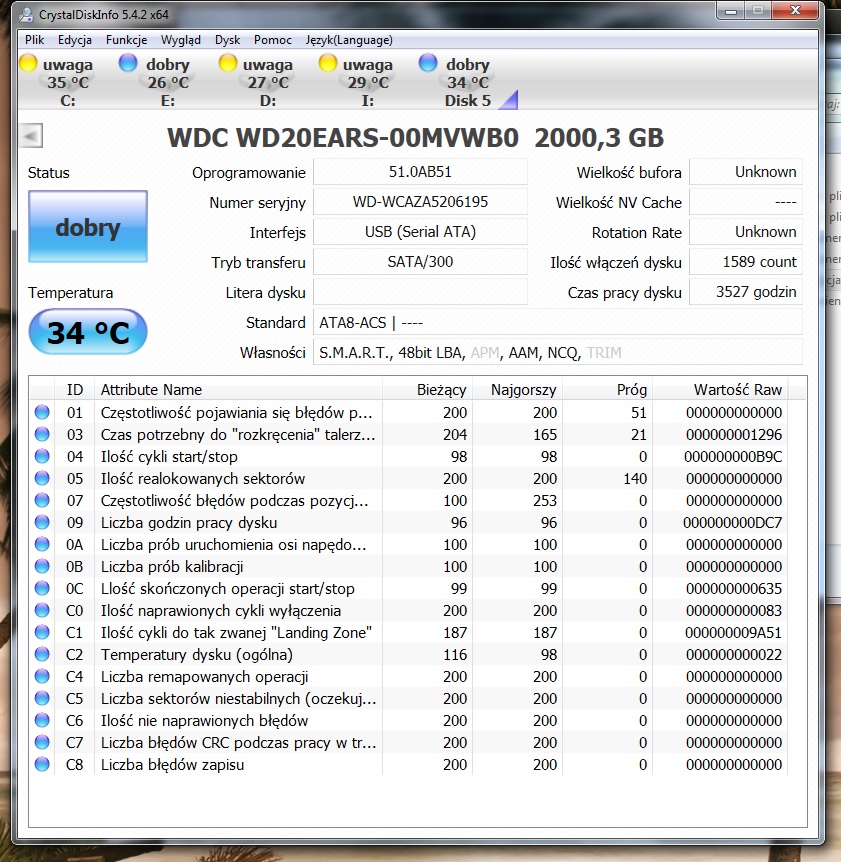Click status orb of attribute C8
The image size is (841, 862).
(x=42, y=764)
